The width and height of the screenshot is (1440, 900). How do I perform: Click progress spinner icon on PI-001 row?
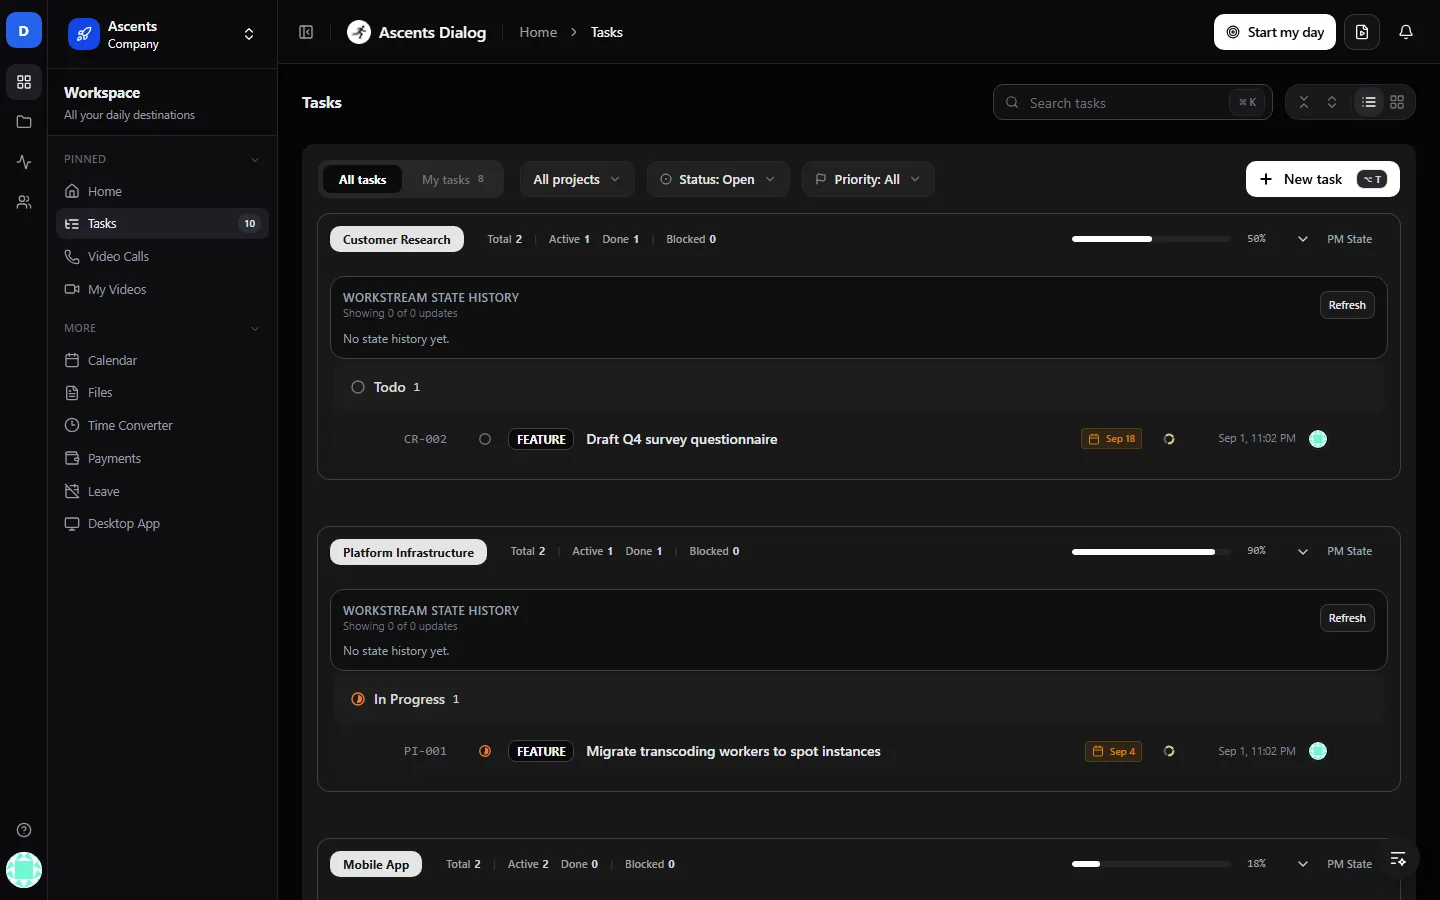1169,751
